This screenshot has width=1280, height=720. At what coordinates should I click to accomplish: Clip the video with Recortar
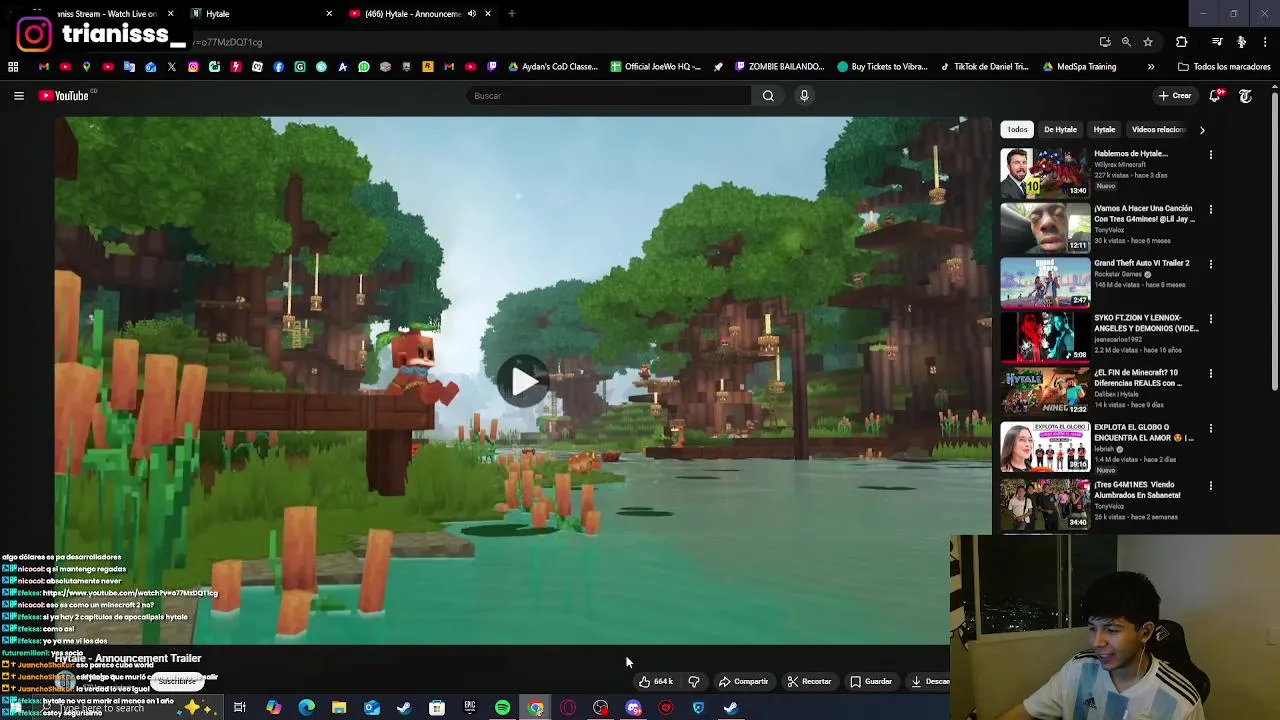(x=809, y=682)
